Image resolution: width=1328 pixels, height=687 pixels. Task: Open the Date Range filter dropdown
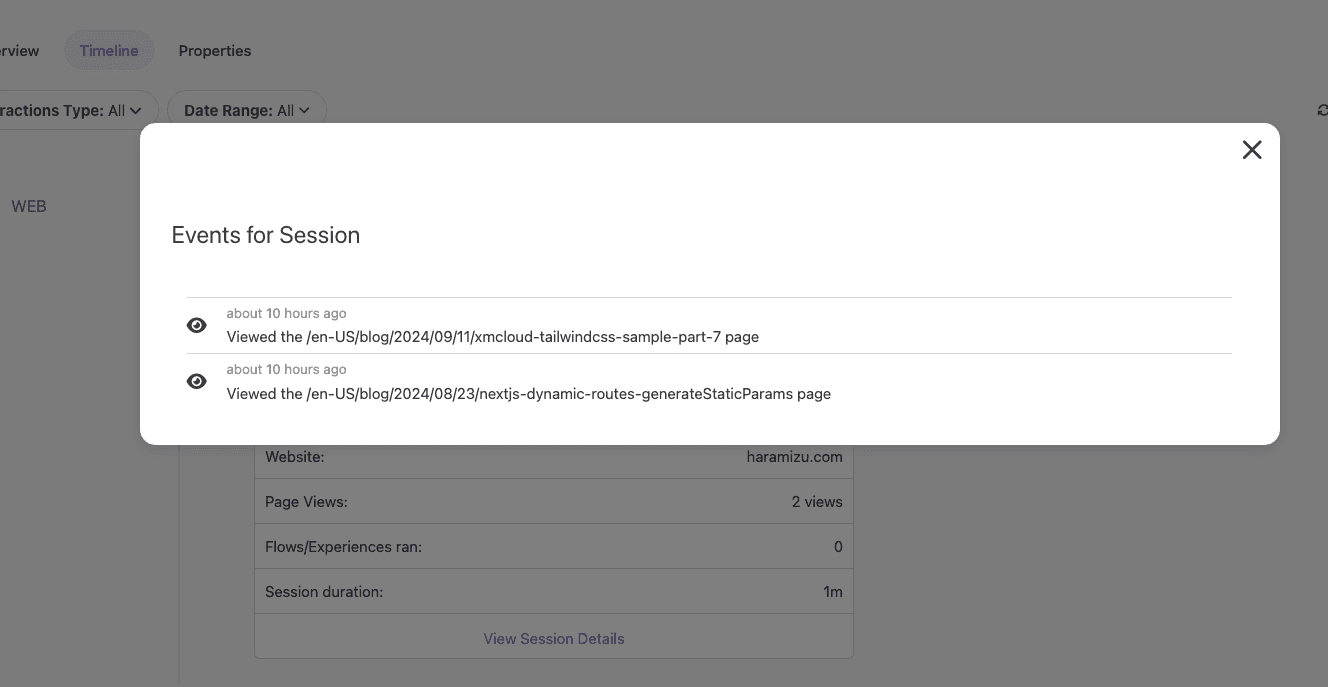[x=246, y=110]
